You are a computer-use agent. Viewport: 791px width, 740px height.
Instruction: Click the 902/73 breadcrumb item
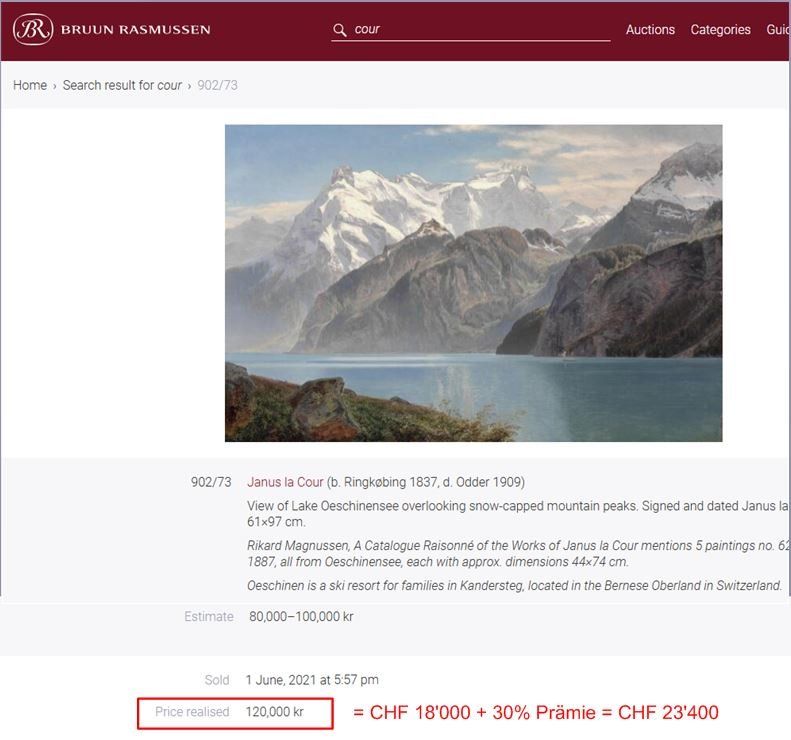click(217, 85)
